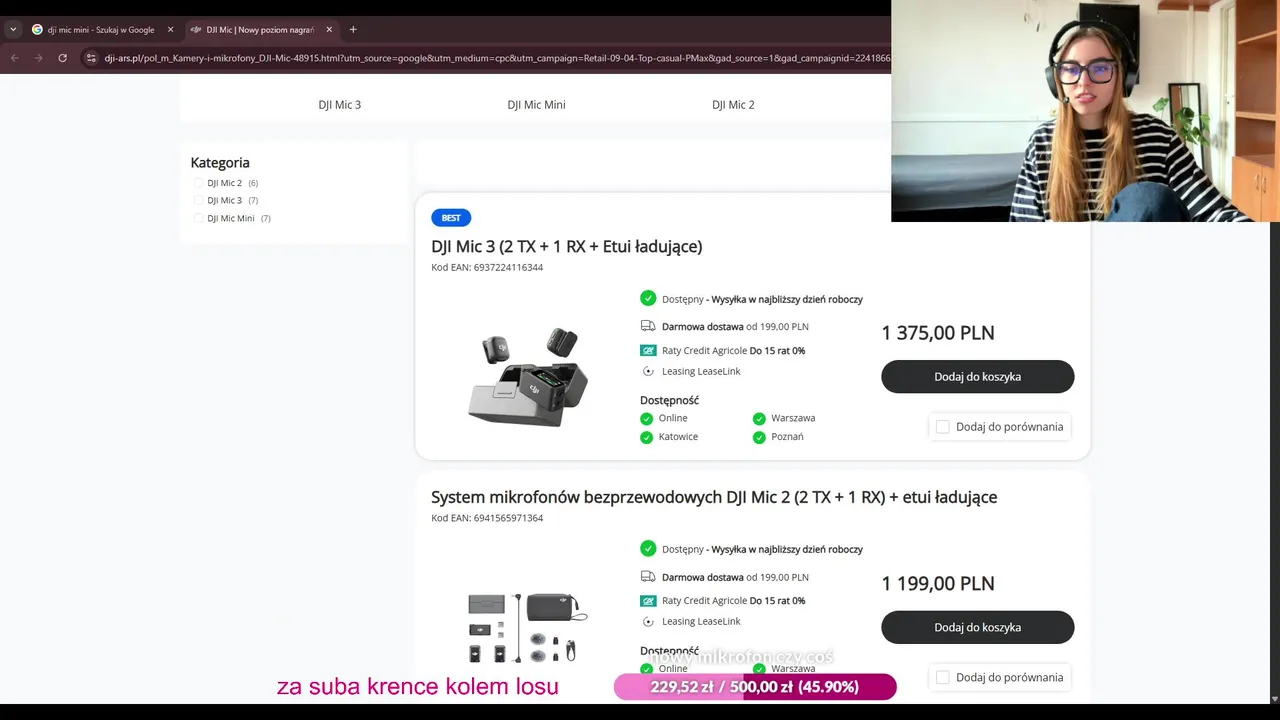Click the green availability check icon for DJI Mic 3
The width and height of the screenshot is (1280, 720).
(x=648, y=298)
